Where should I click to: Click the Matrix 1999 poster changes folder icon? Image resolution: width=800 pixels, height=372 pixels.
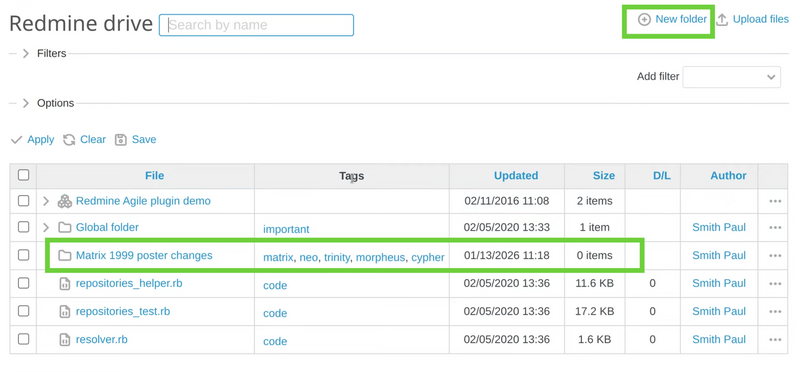[64, 255]
